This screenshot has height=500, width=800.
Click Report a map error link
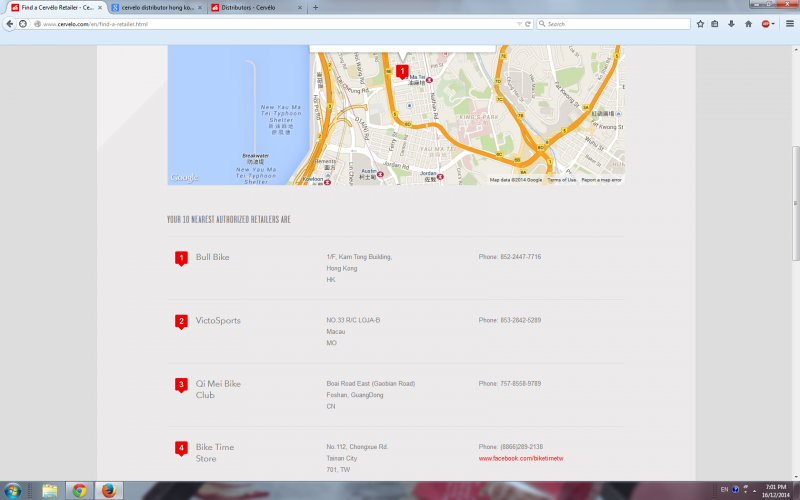tap(601, 180)
